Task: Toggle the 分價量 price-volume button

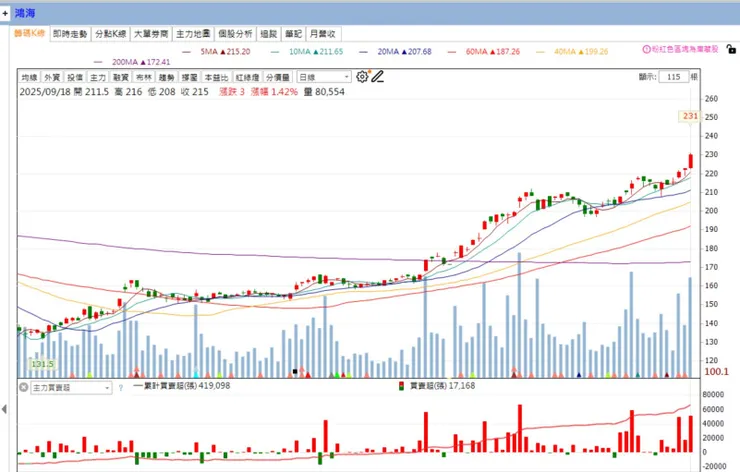Action: [278, 77]
